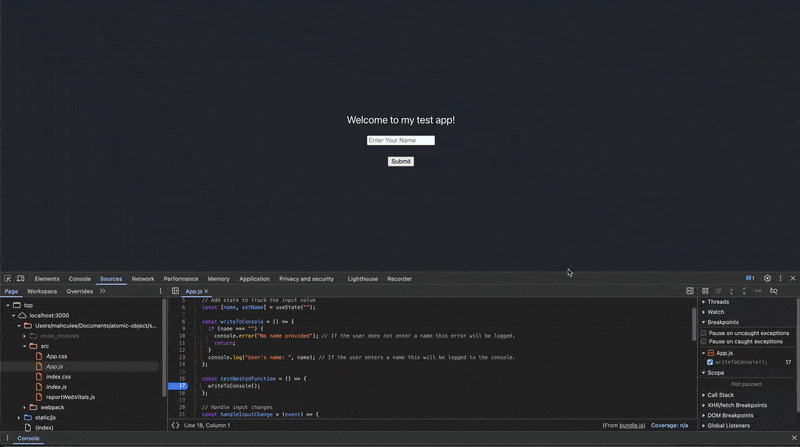Follow the bundle.js source link

(632, 425)
